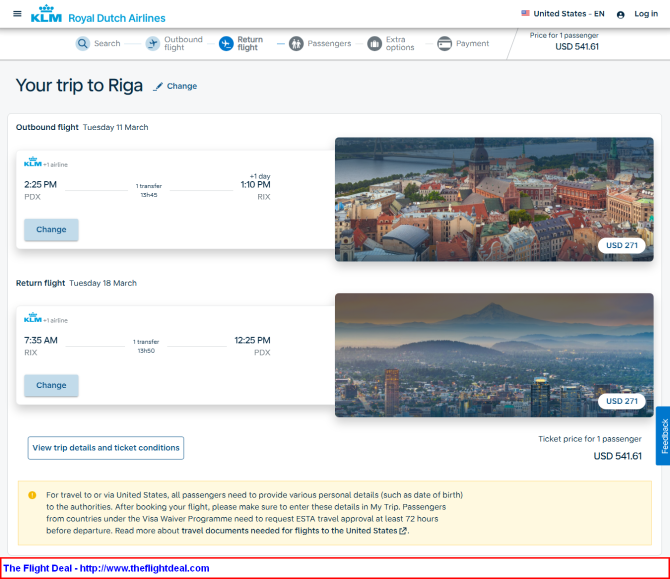
Task: Click the yellow warning icon in notice
Action: tap(32, 495)
